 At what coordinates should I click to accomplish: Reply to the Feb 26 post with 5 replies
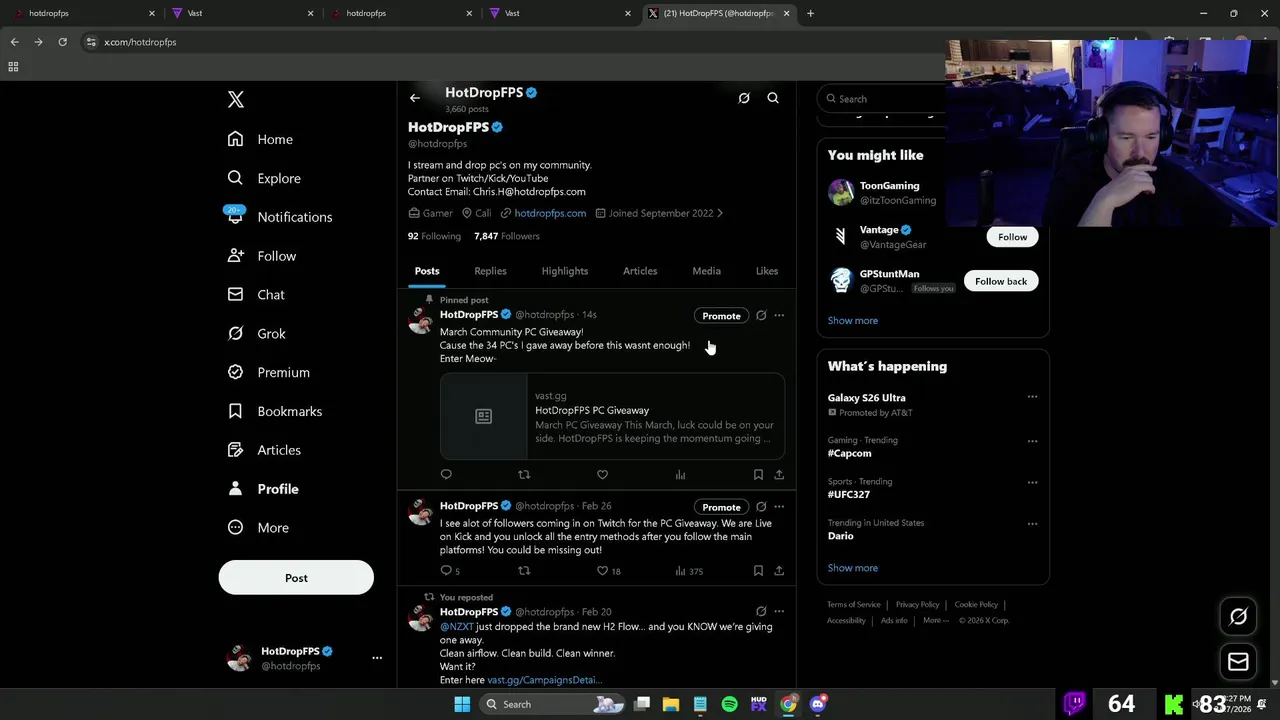click(x=450, y=571)
